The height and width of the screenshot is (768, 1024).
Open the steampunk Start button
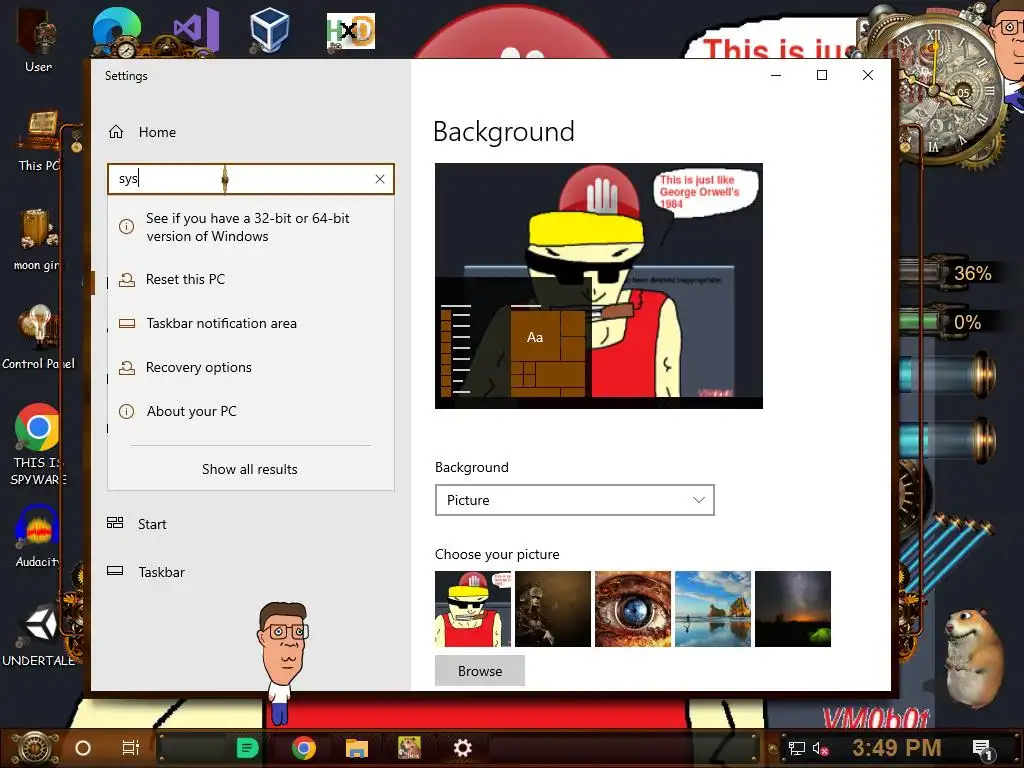coord(33,748)
